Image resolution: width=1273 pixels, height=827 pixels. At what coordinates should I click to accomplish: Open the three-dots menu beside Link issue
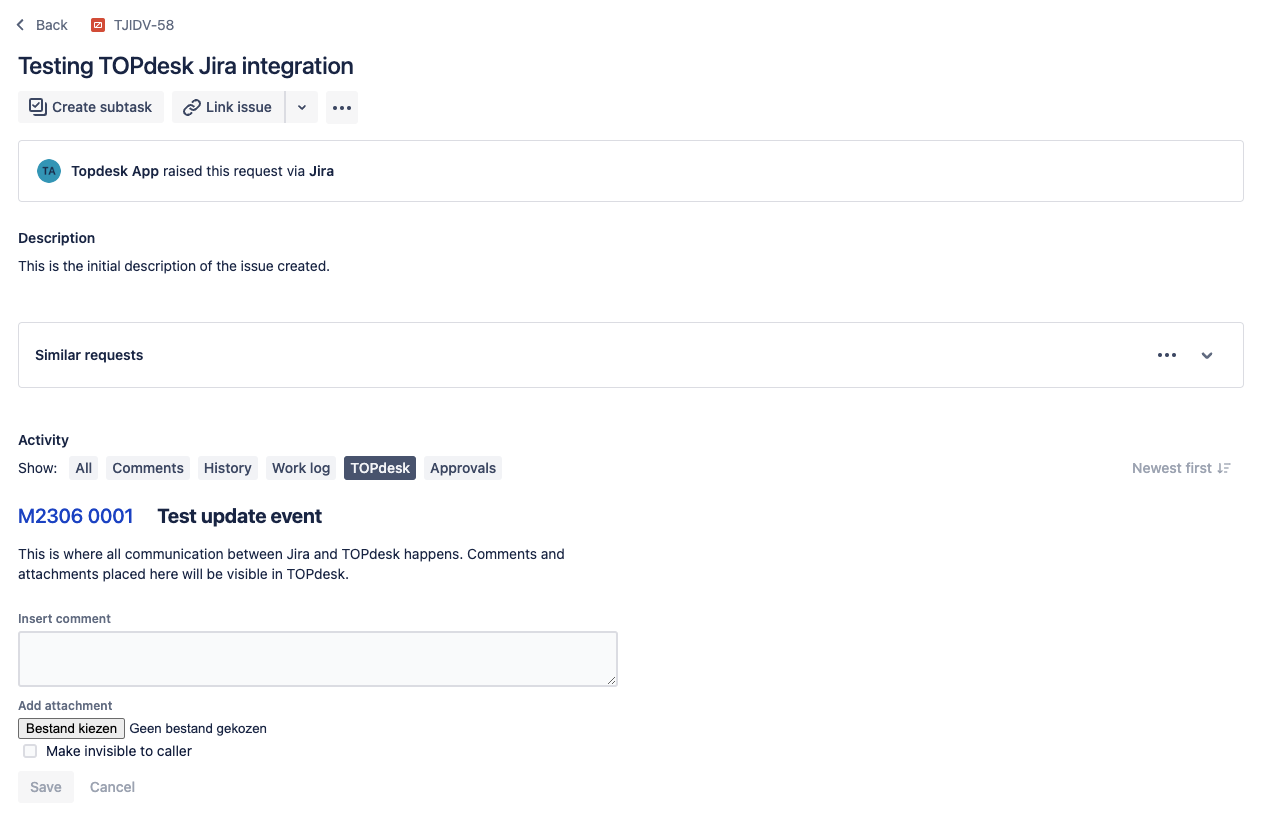tap(342, 107)
